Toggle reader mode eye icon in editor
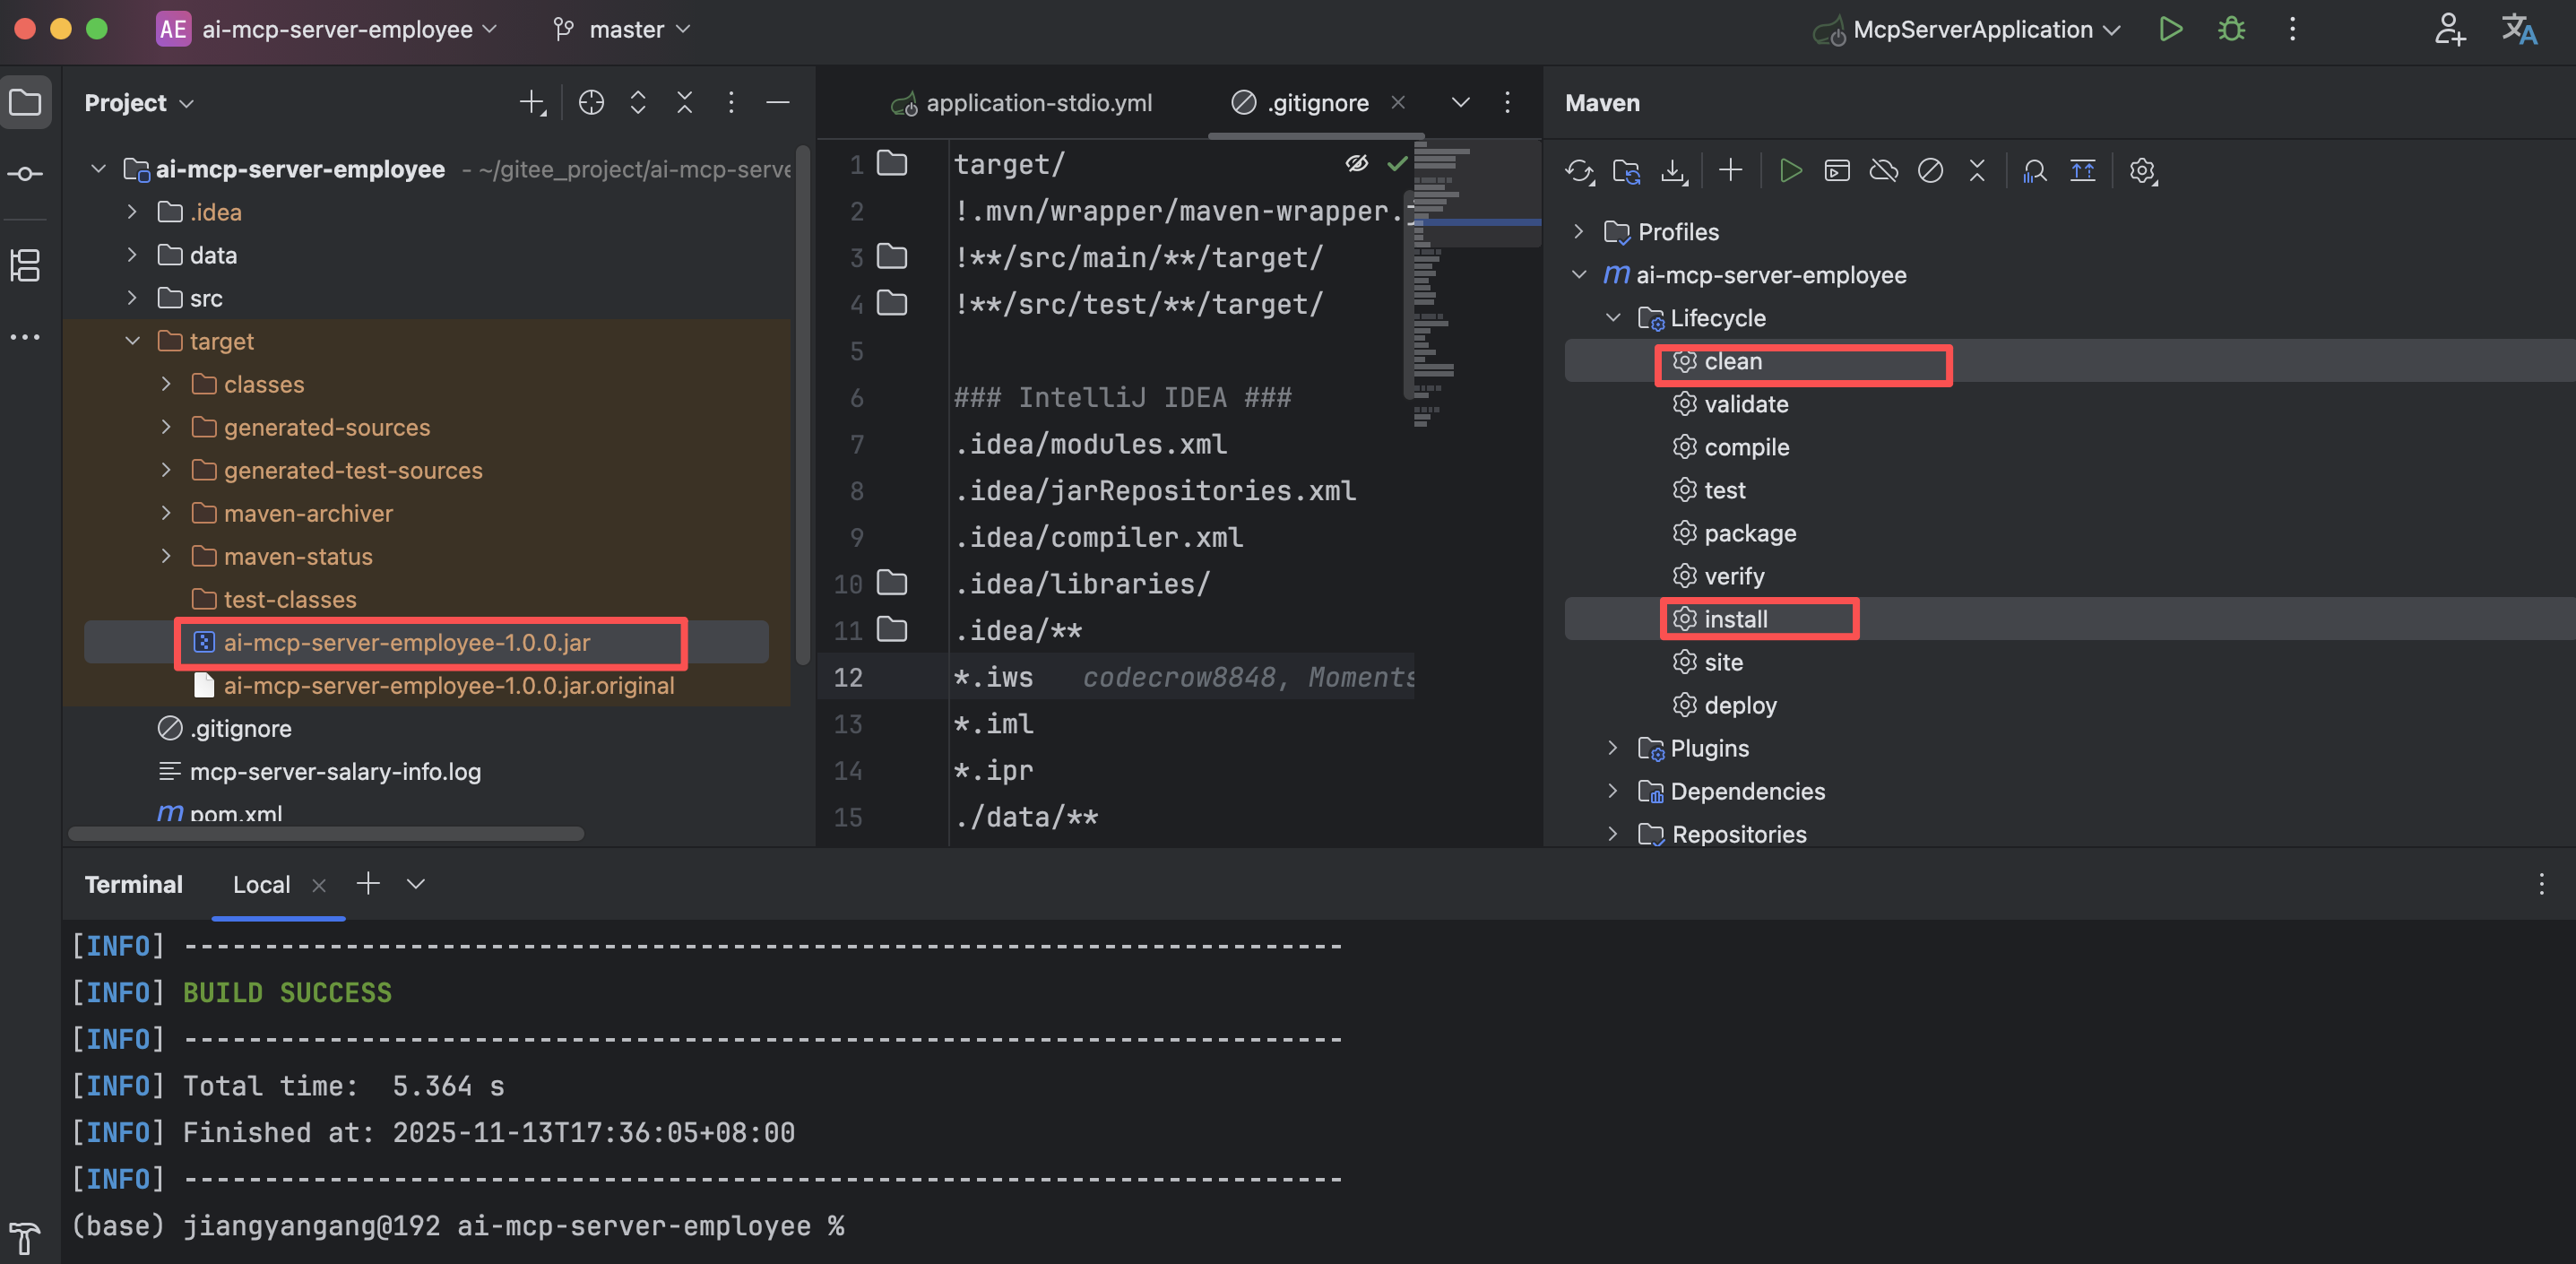Image resolution: width=2576 pixels, height=1264 pixels. 1356,163
